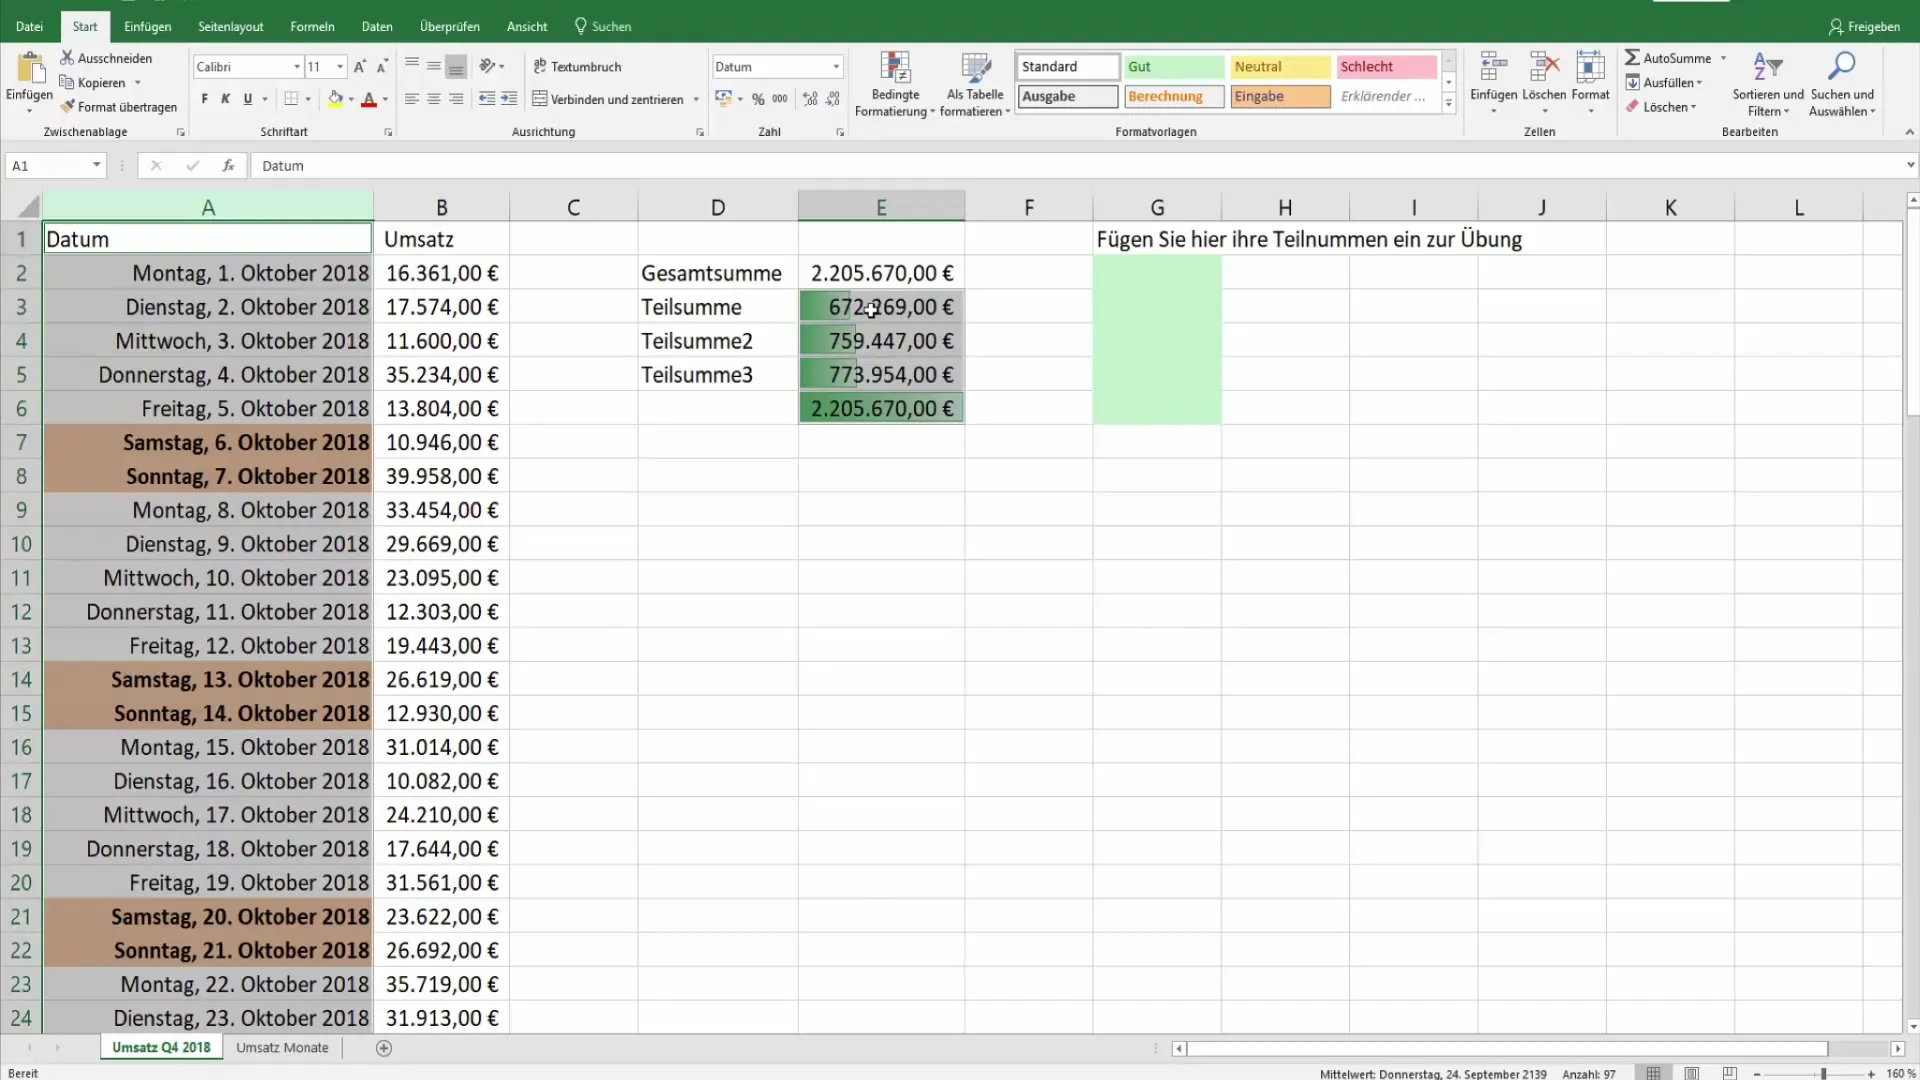Open the Datum number format dropdown
The image size is (1920, 1080).
coord(836,67)
